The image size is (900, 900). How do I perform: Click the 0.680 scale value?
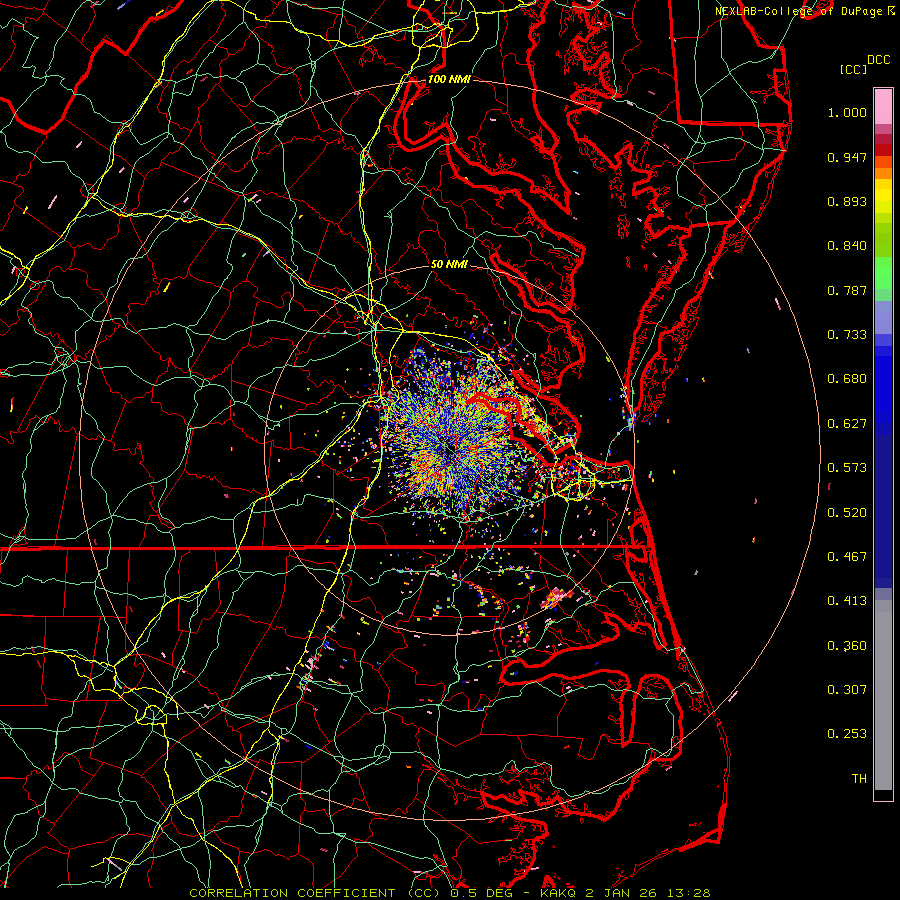point(847,379)
